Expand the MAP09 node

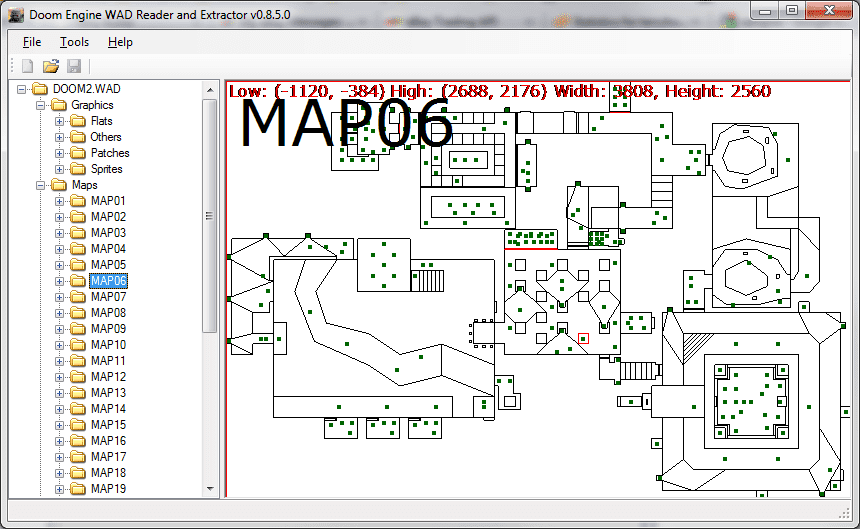pyautogui.click(x=59, y=329)
